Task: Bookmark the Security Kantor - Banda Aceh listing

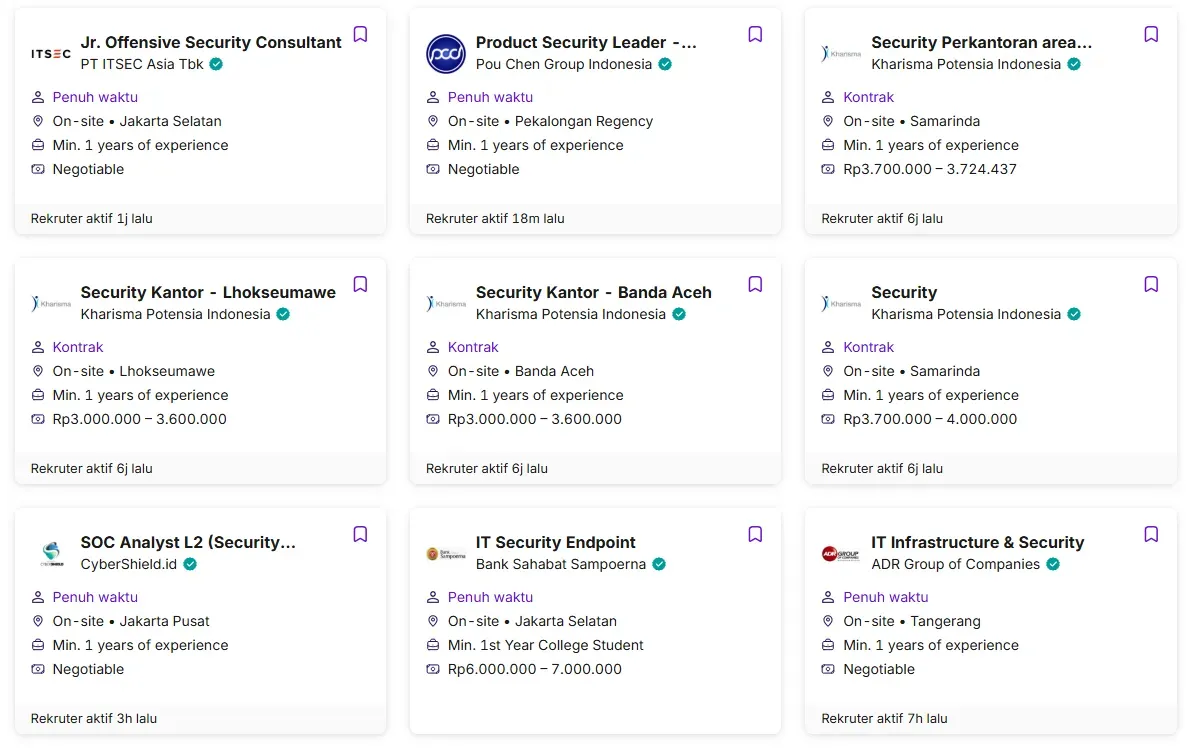Action: point(755,284)
